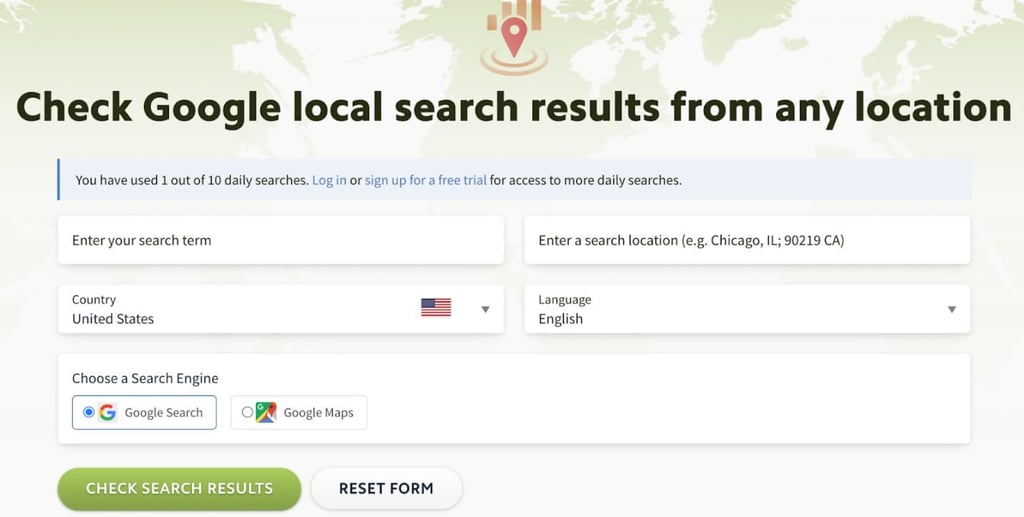
Task: Open the Country dropdown
Action: (281, 309)
